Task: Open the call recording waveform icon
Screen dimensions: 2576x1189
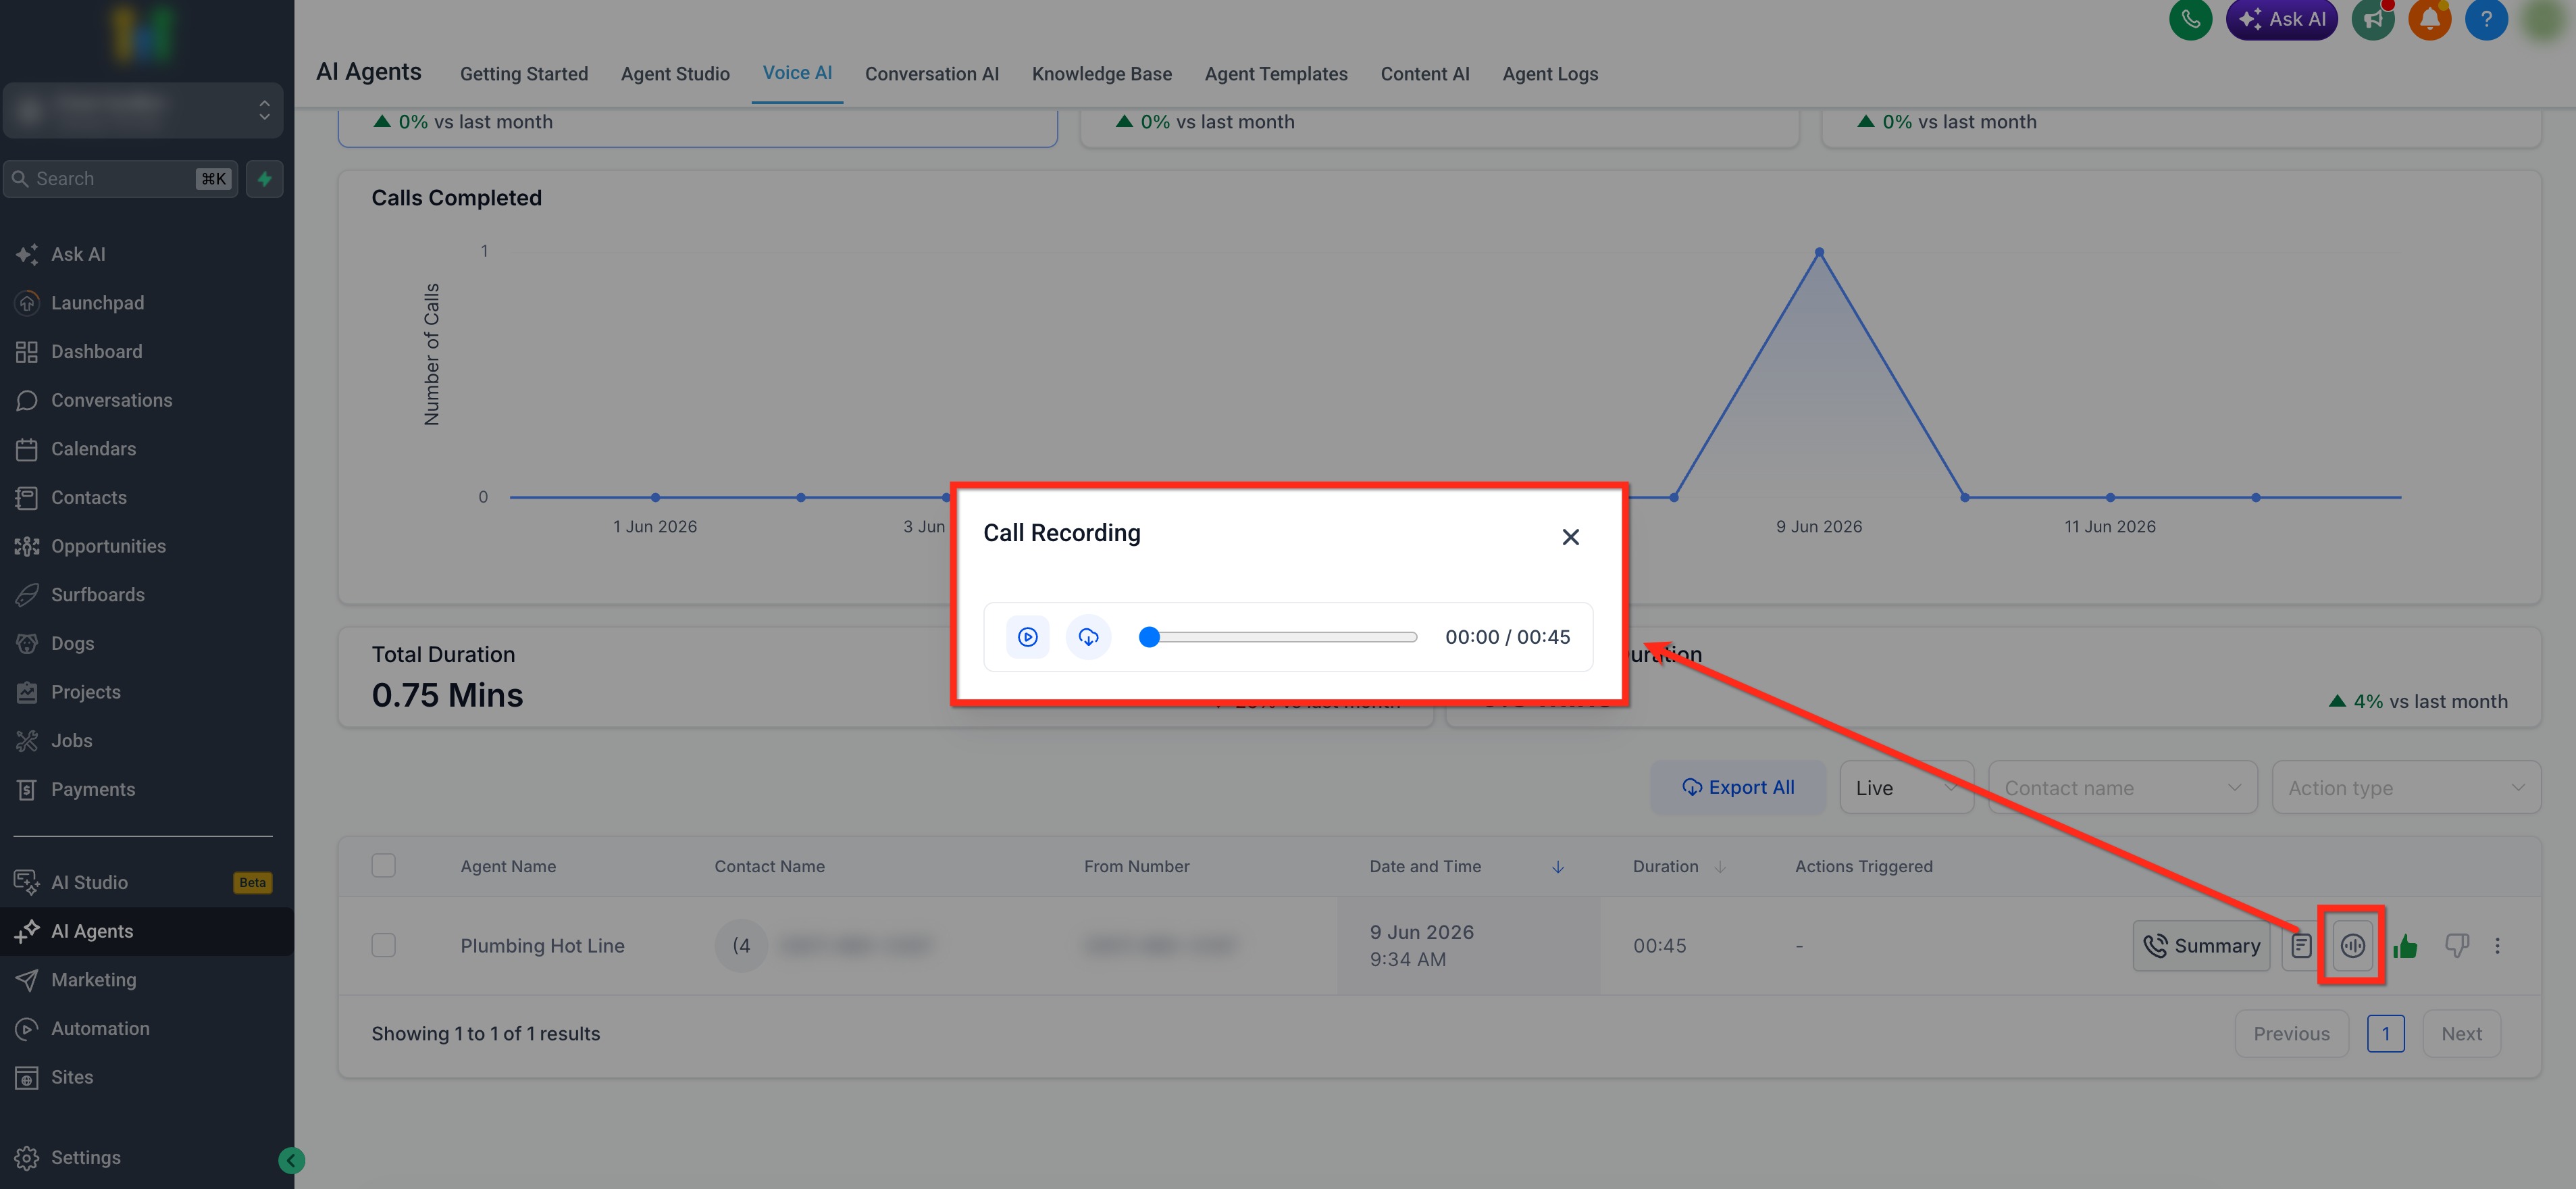Action: 2352,945
